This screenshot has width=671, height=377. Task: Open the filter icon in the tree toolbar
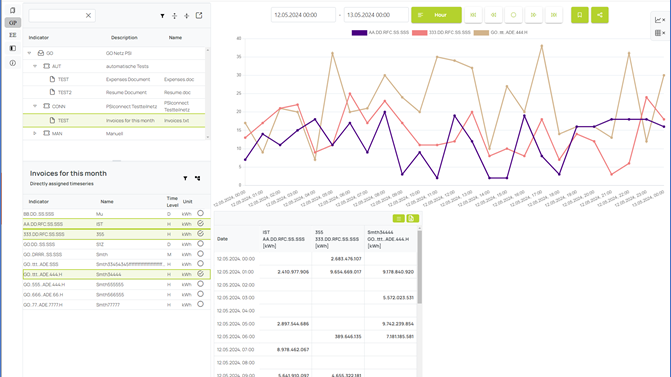click(162, 16)
